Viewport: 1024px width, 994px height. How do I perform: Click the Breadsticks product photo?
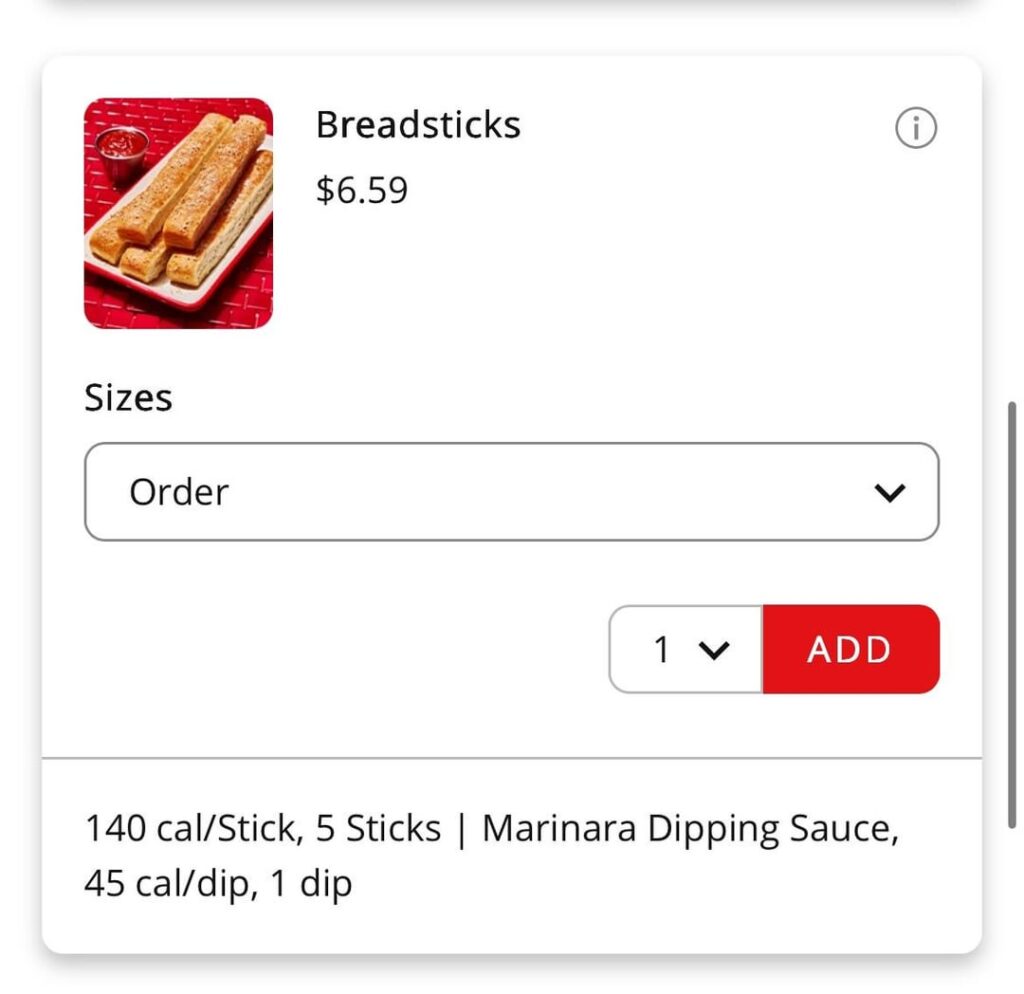point(177,212)
